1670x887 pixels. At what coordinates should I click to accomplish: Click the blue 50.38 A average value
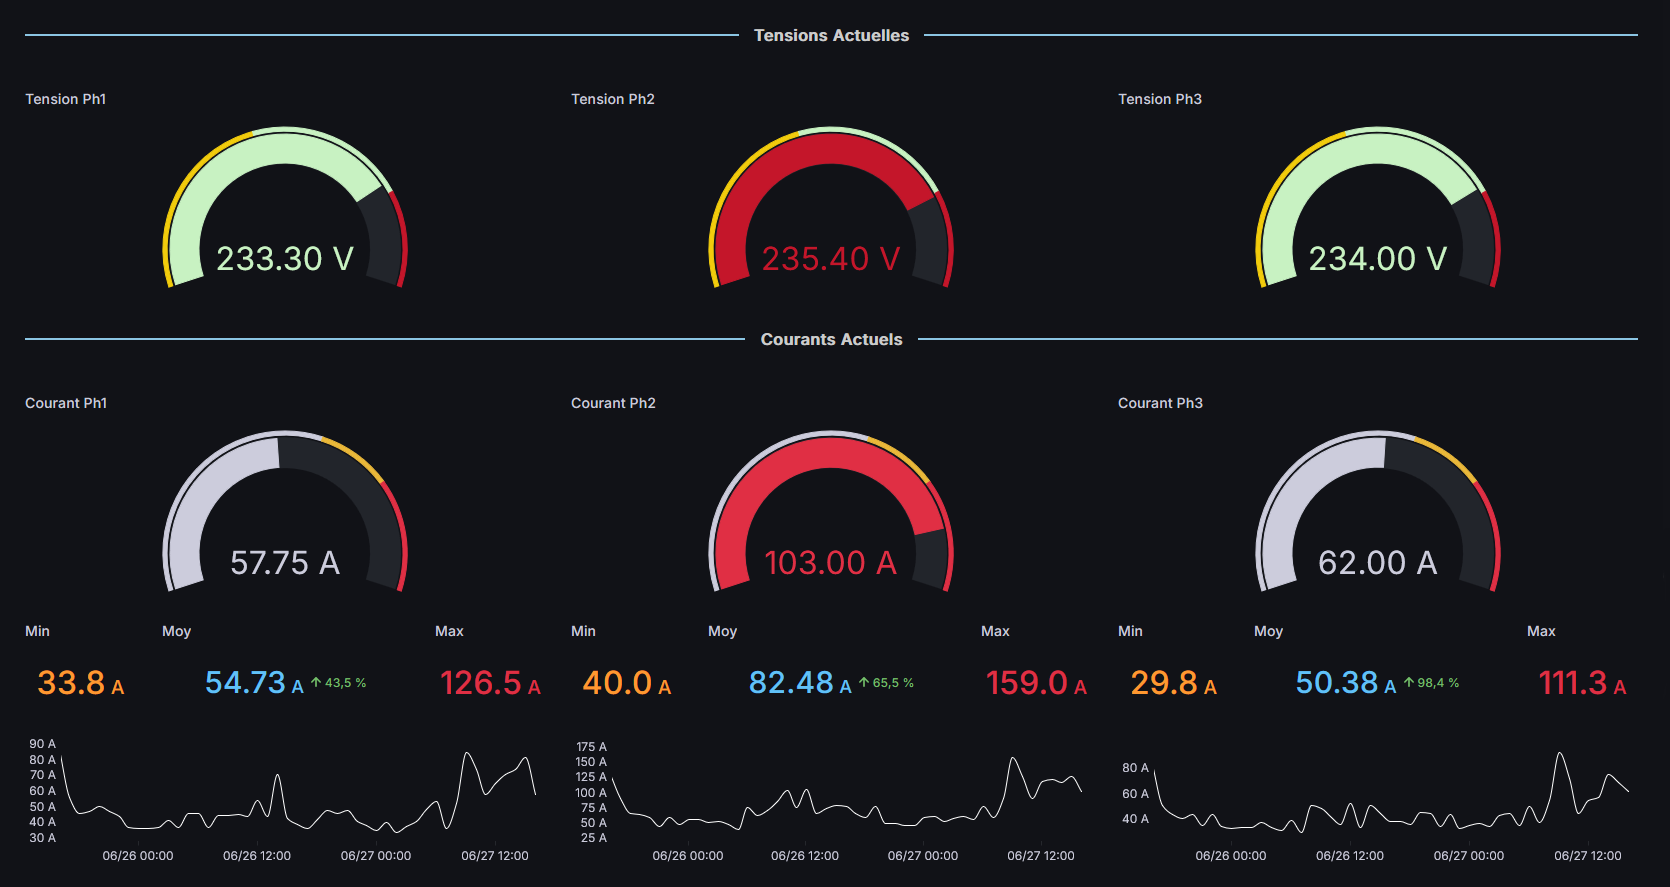(x=1345, y=683)
